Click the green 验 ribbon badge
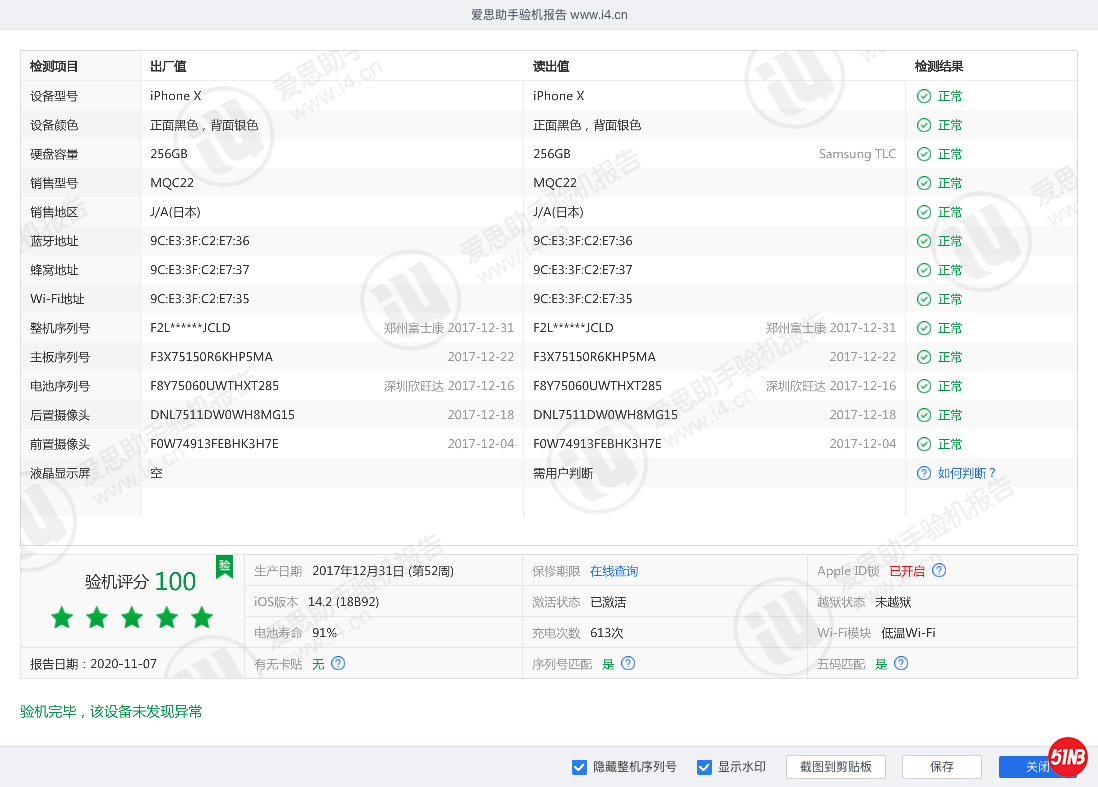 (225, 566)
